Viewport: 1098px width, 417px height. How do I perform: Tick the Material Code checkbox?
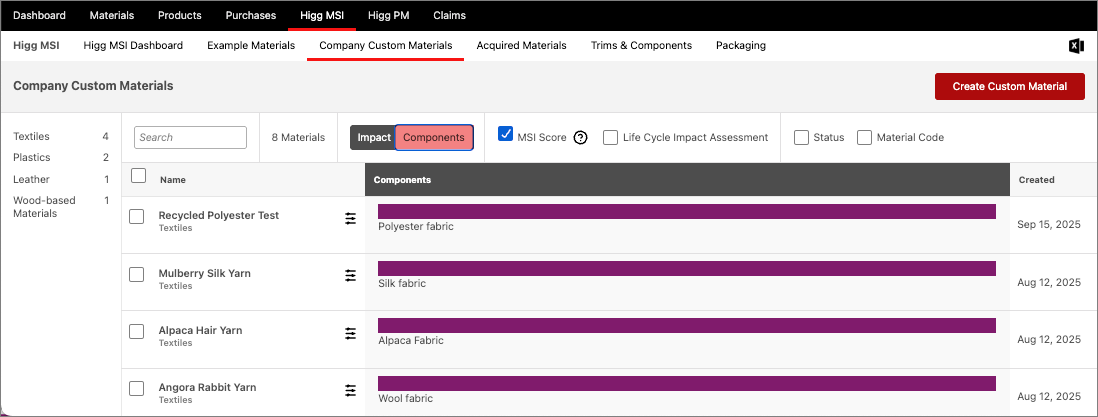[865, 137]
